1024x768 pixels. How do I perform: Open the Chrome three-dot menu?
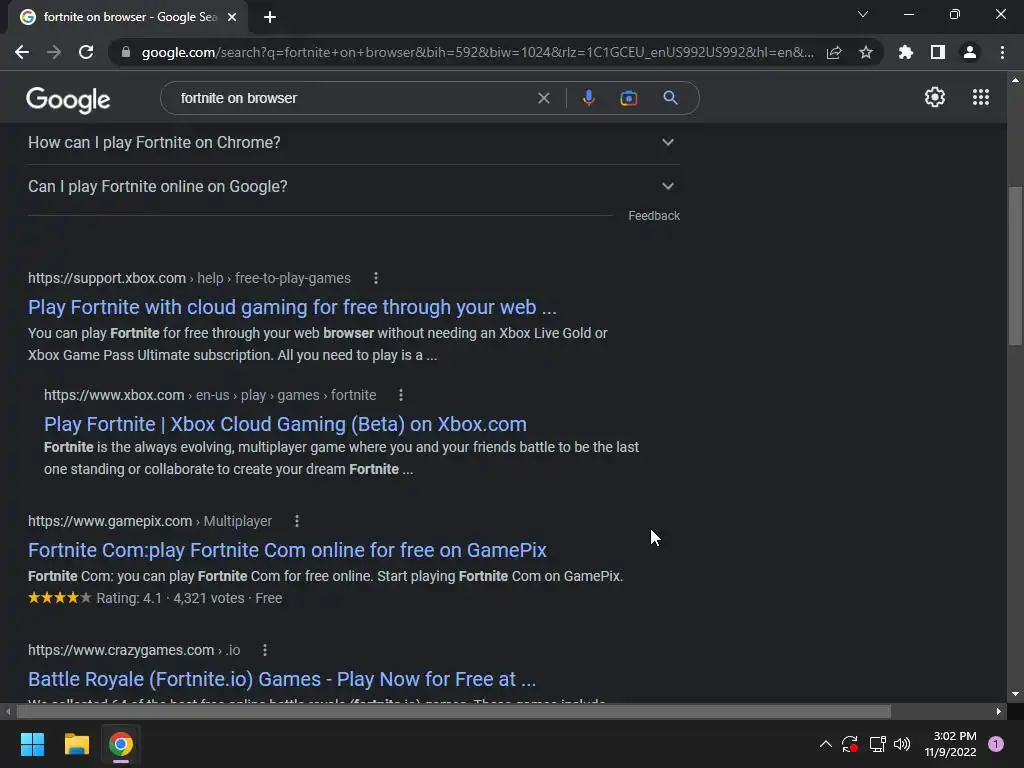pyautogui.click(x=1002, y=52)
